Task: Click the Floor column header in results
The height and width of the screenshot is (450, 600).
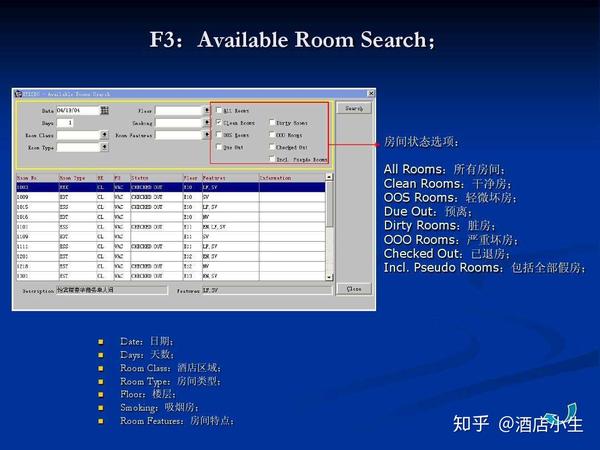Action: coord(192,178)
